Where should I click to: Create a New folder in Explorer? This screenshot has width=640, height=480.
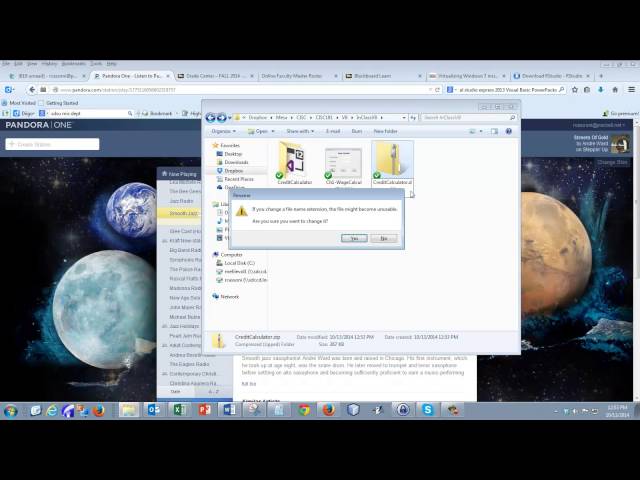[385, 131]
